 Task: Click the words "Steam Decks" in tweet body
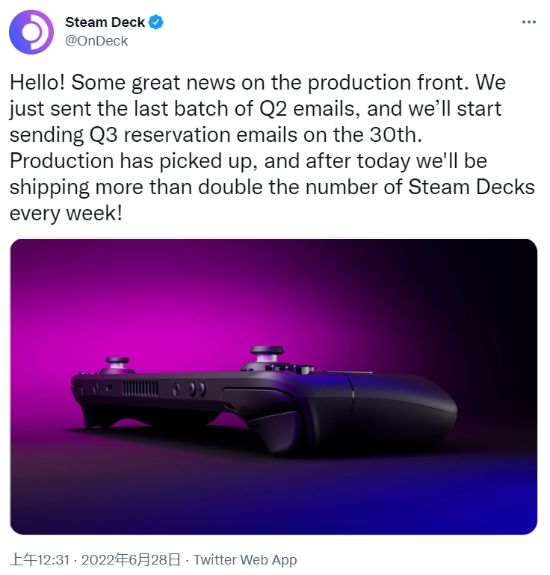point(472,187)
